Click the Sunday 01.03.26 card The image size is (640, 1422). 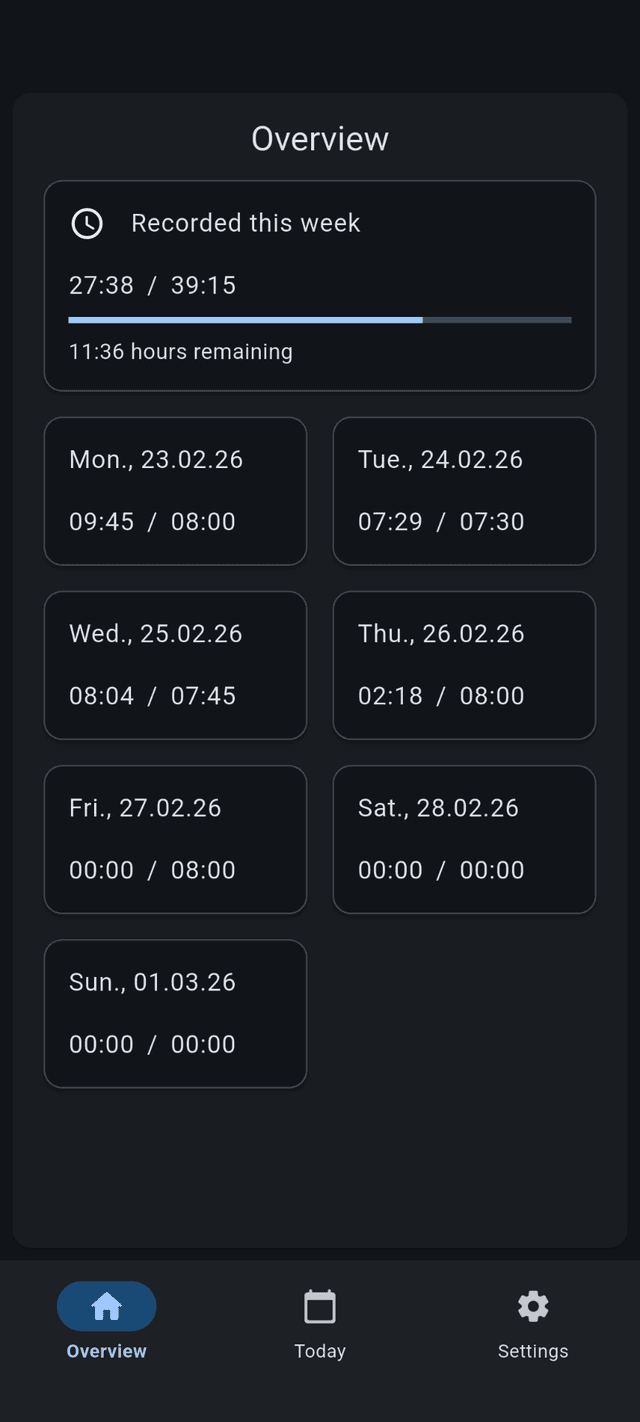[x=175, y=1013]
